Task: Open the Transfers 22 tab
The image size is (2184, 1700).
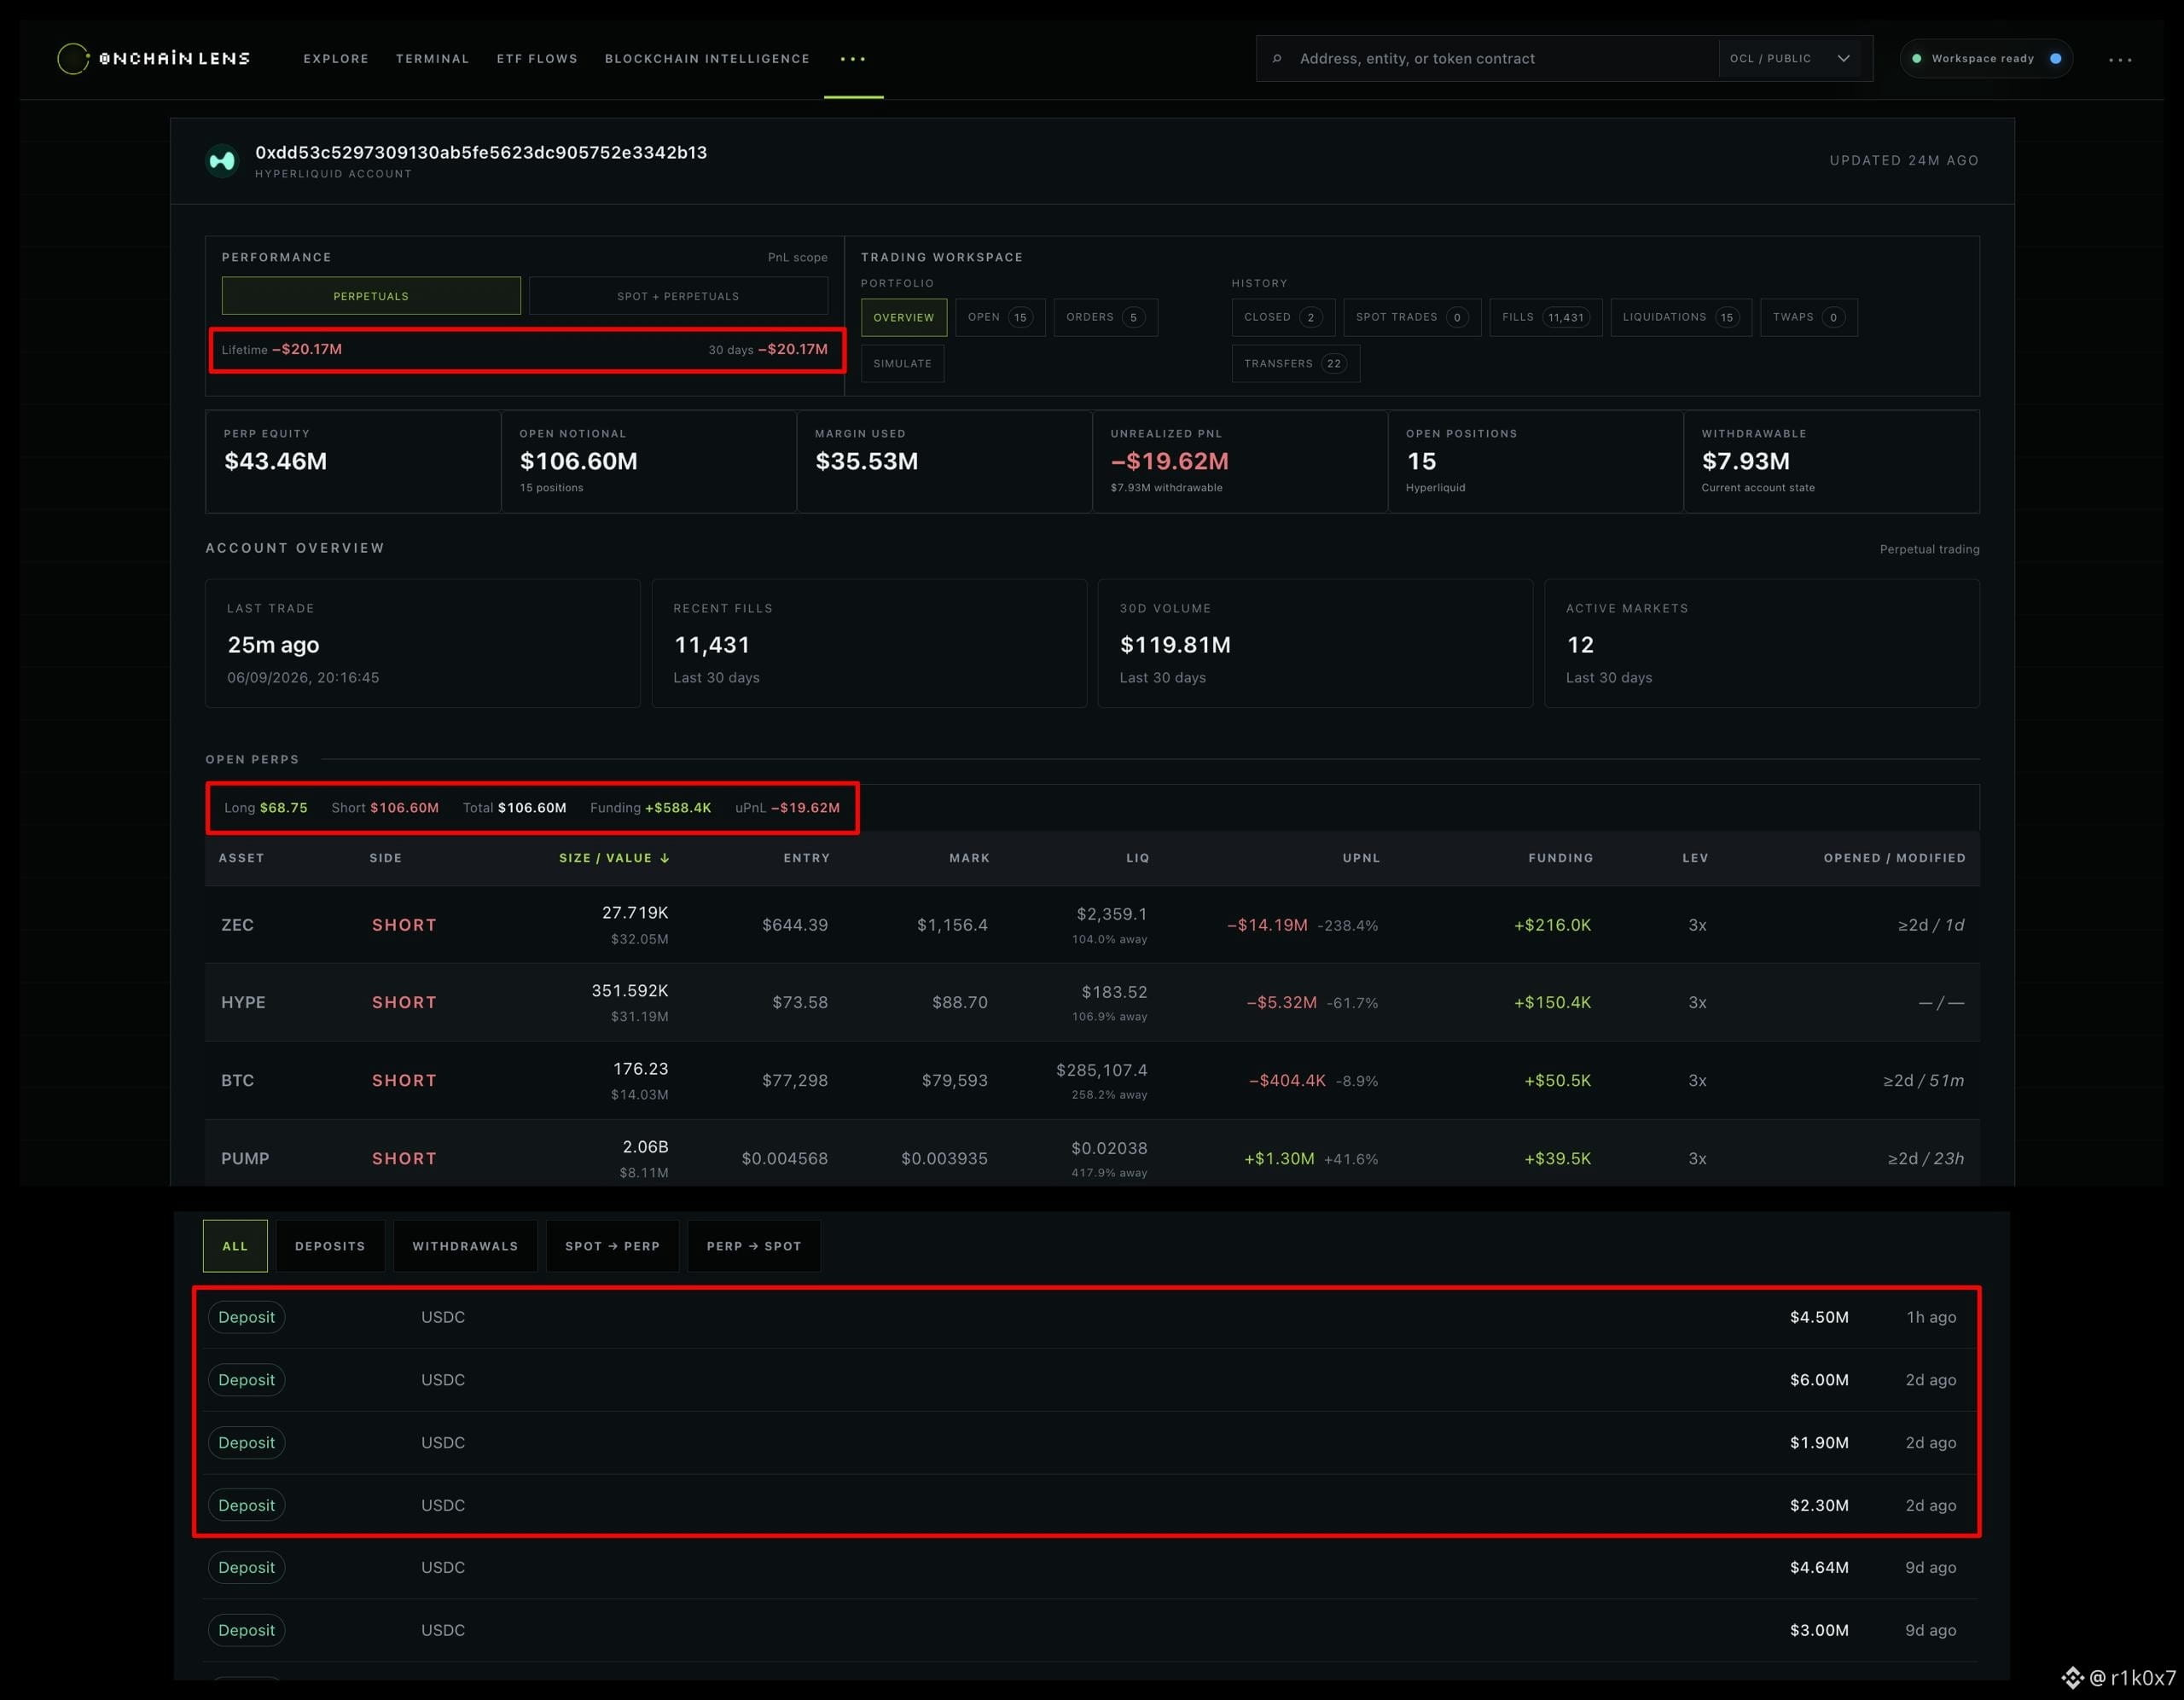Action: (1295, 363)
